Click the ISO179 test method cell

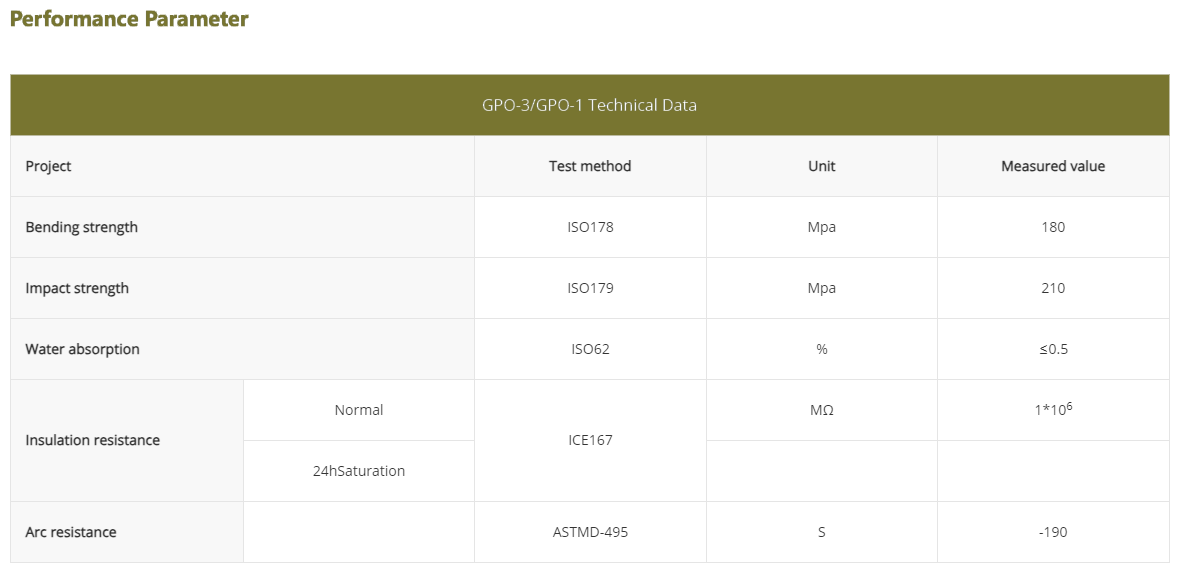pos(590,288)
